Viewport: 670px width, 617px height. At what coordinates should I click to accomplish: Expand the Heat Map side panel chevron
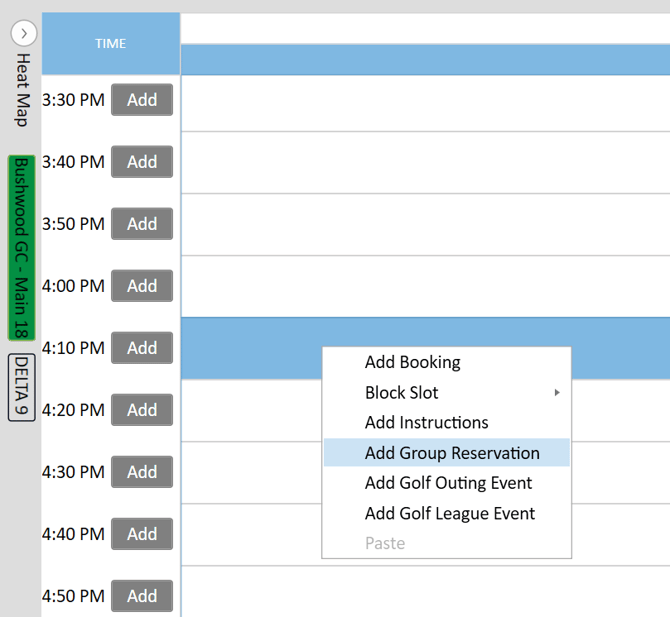(23, 33)
